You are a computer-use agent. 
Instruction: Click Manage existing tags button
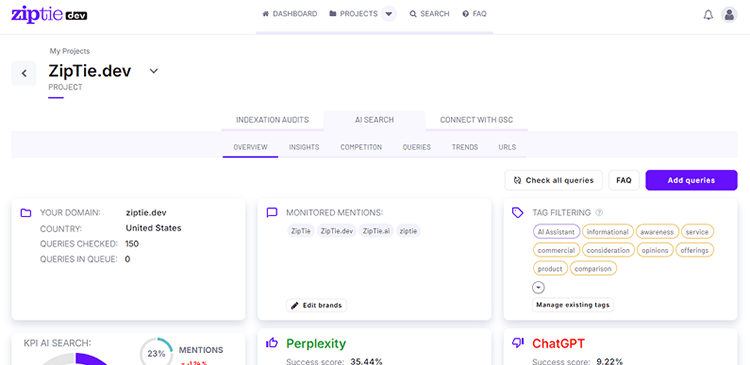click(x=573, y=305)
